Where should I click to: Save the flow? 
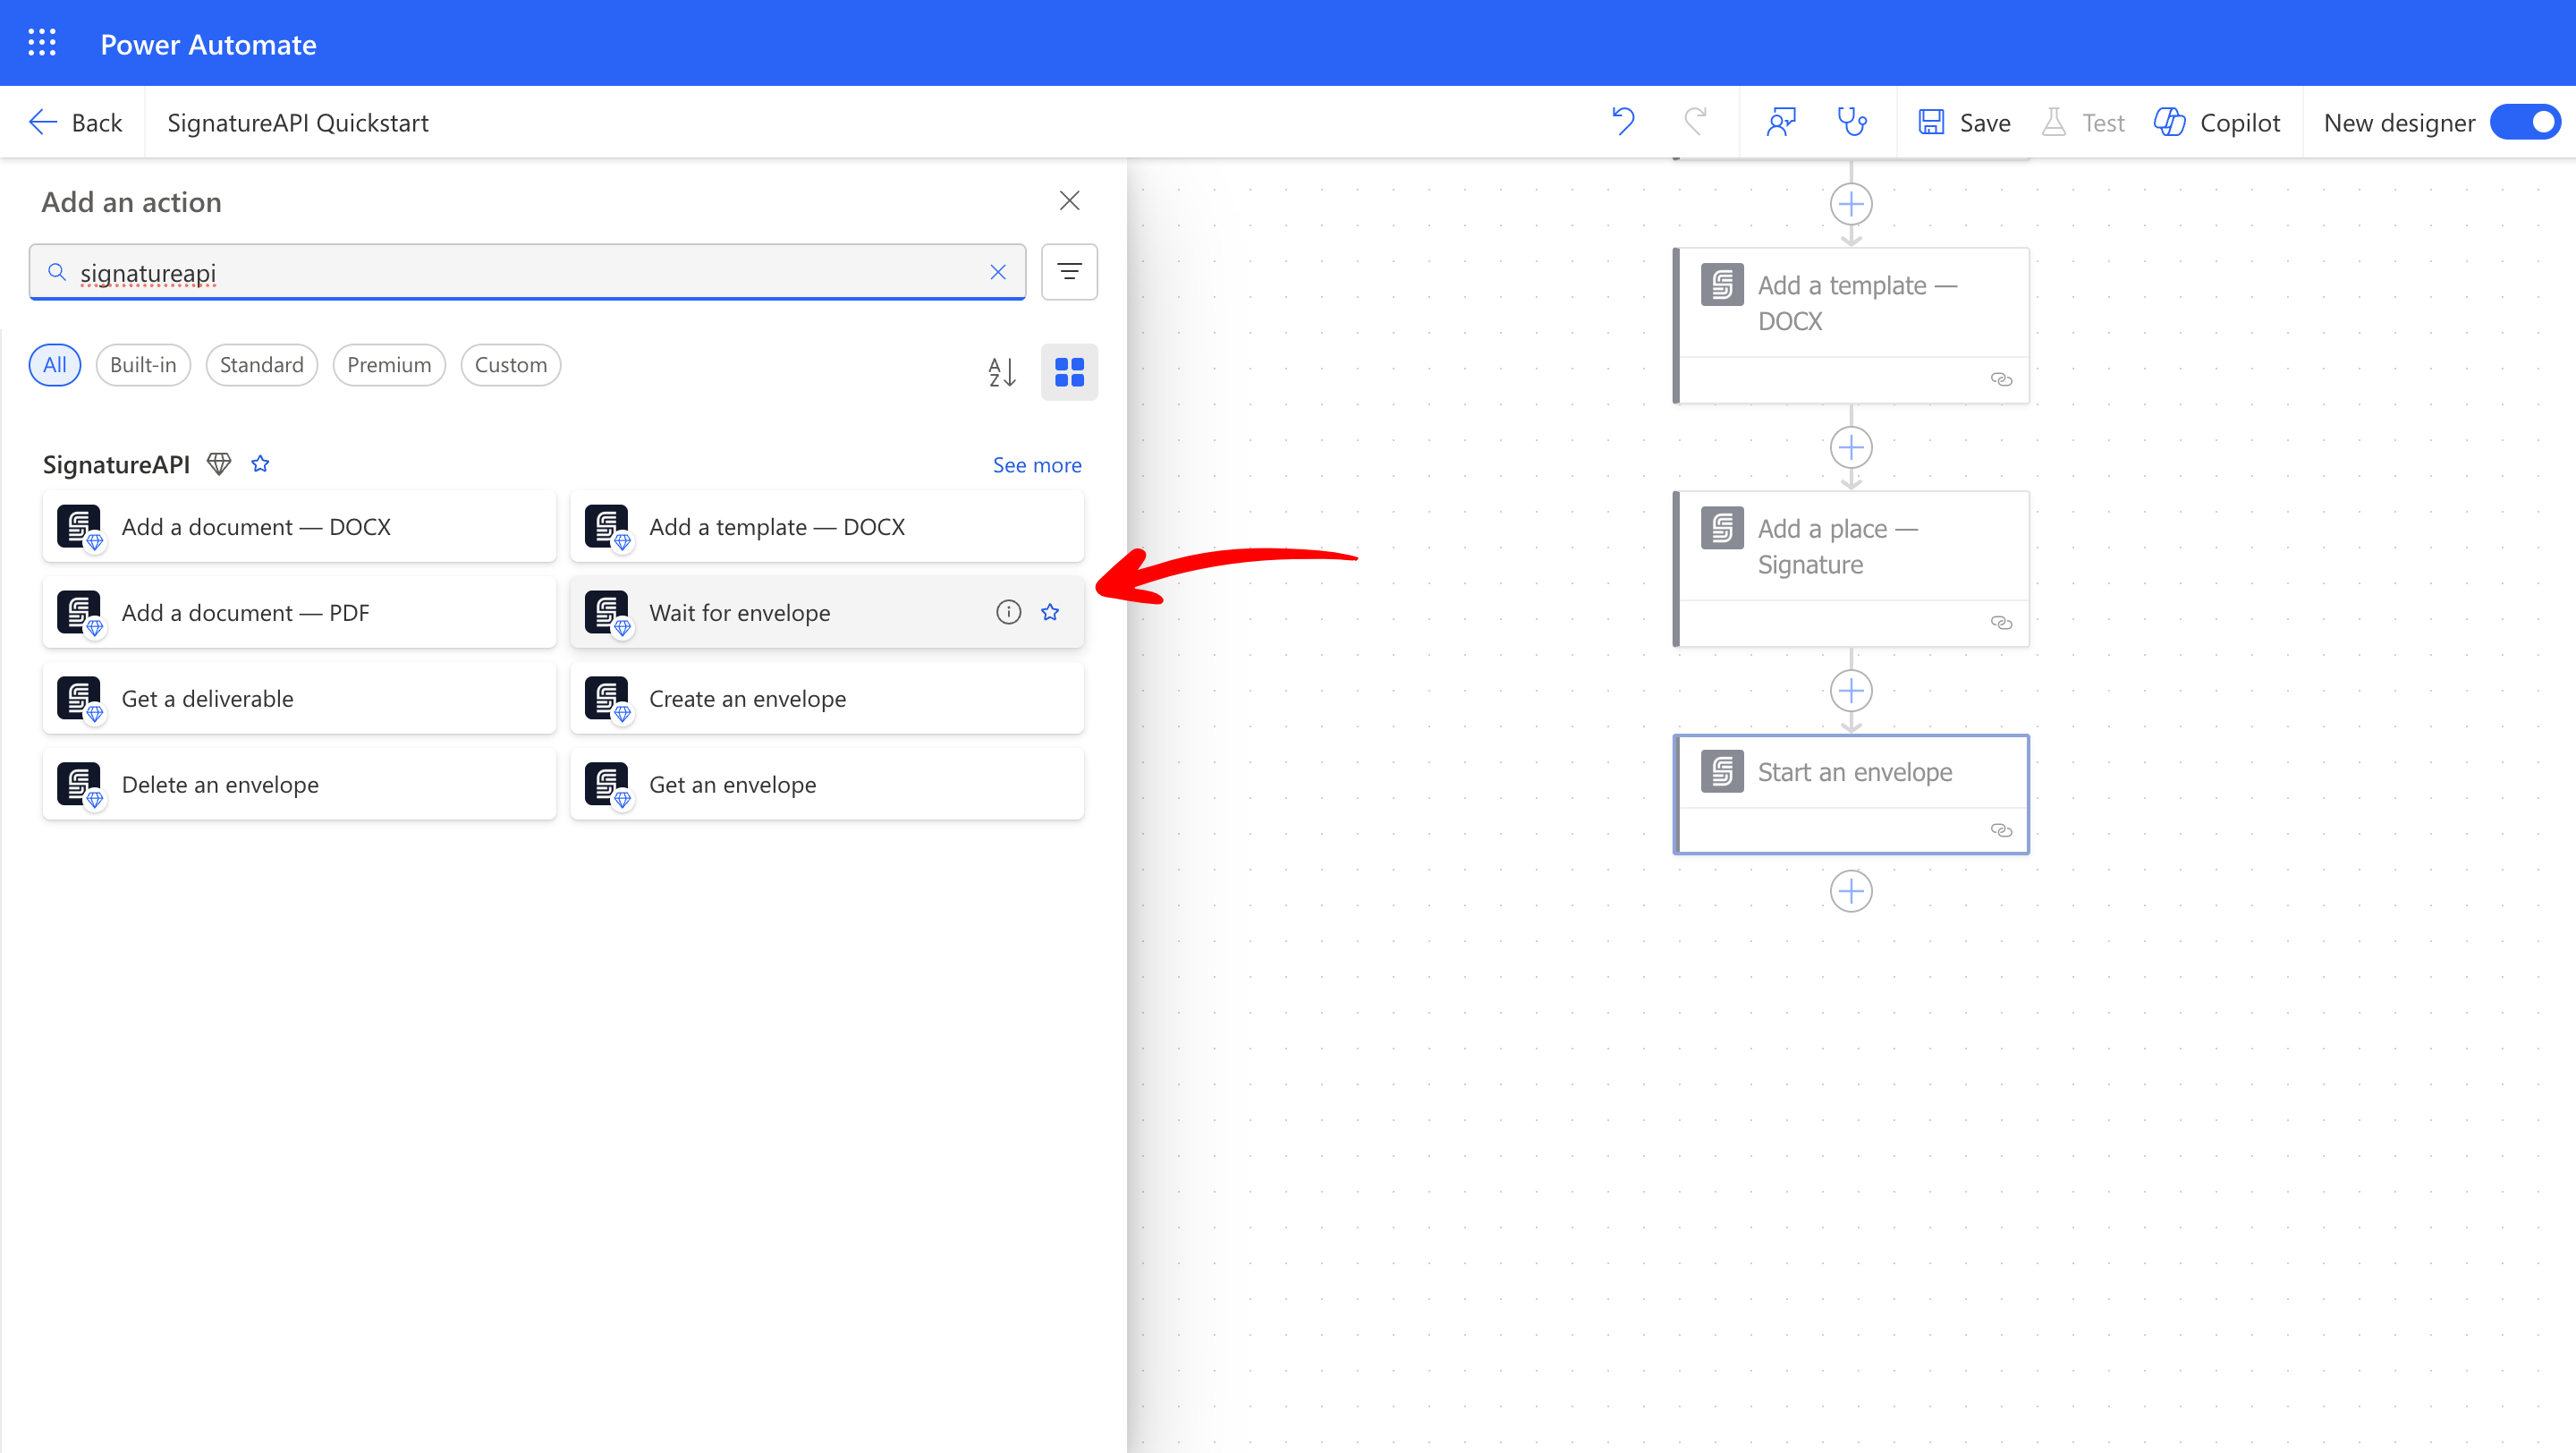coord(1965,122)
